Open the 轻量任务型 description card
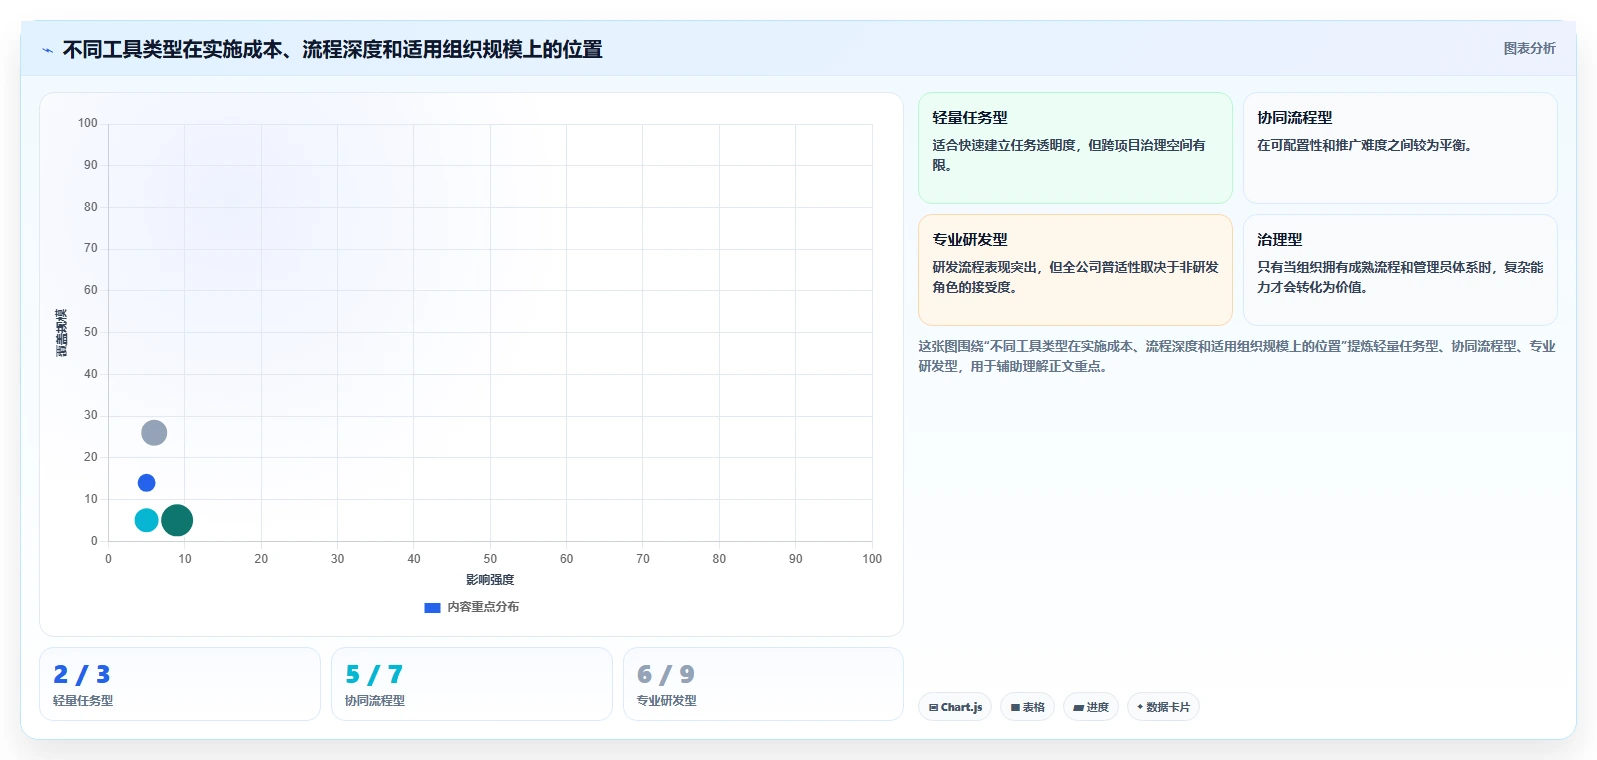 (x=1075, y=148)
